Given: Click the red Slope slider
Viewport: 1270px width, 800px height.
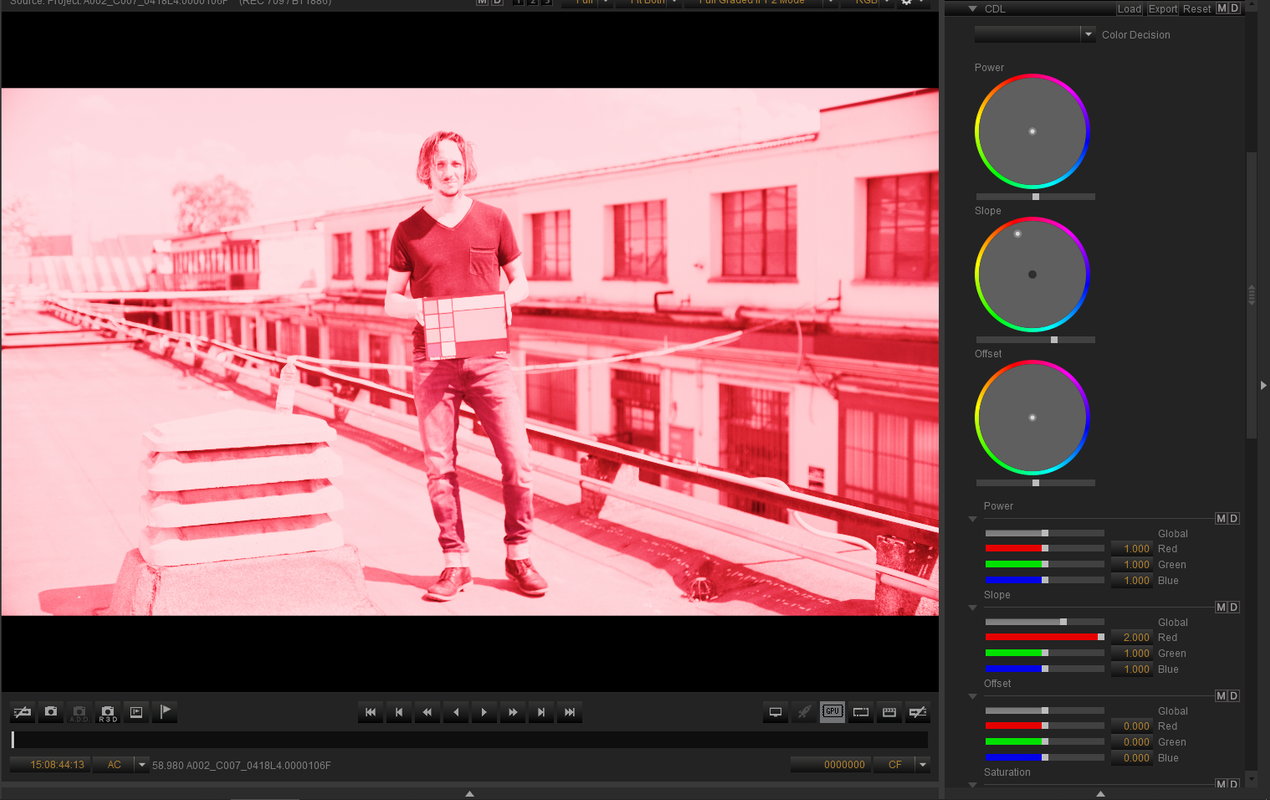Looking at the screenshot, I should click(1045, 637).
